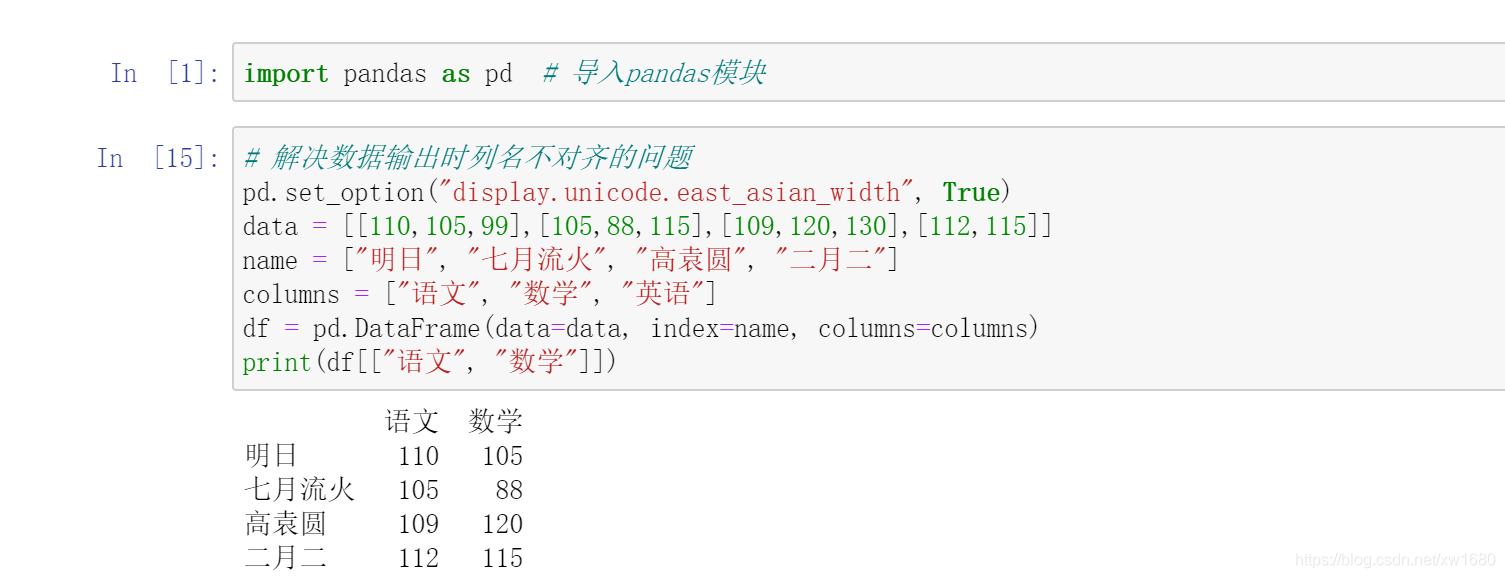Click output row label 七月流火
This screenshot has height=578, width=1505.
point(299,490)
